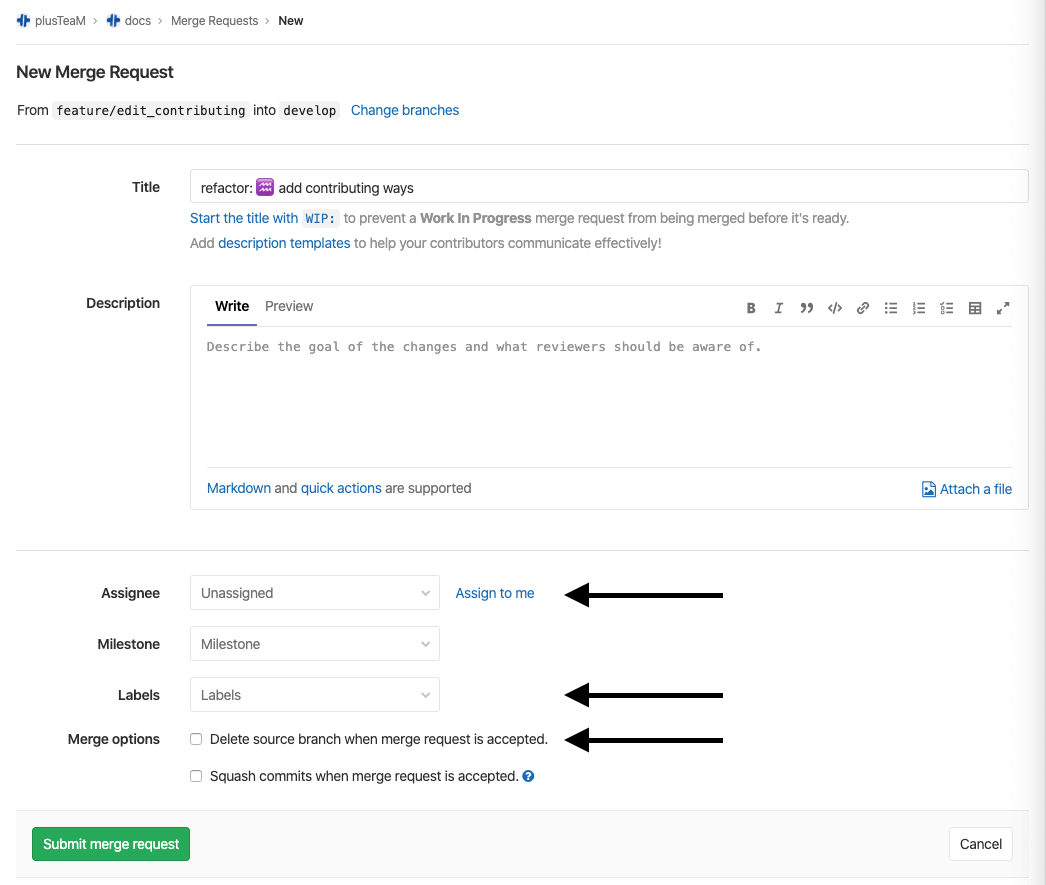Switch to the Preview tab
Viewport: 1046px width, 885px height.
pyautogui.click(x=289, y=306)
